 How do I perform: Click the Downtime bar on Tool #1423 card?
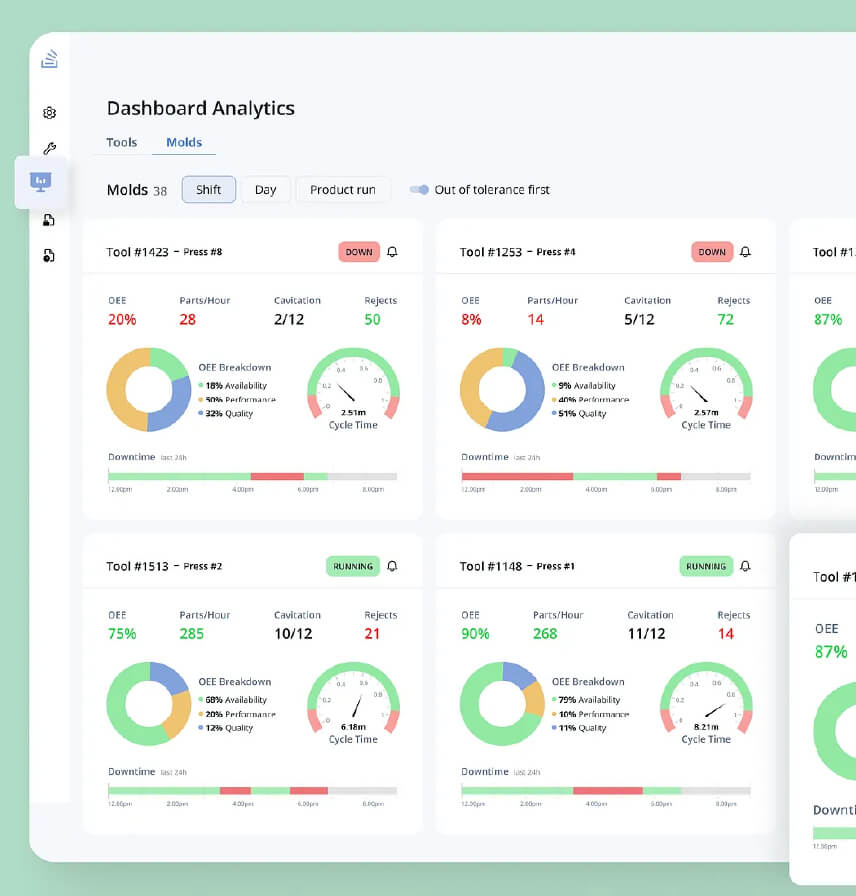pos(250,477)
